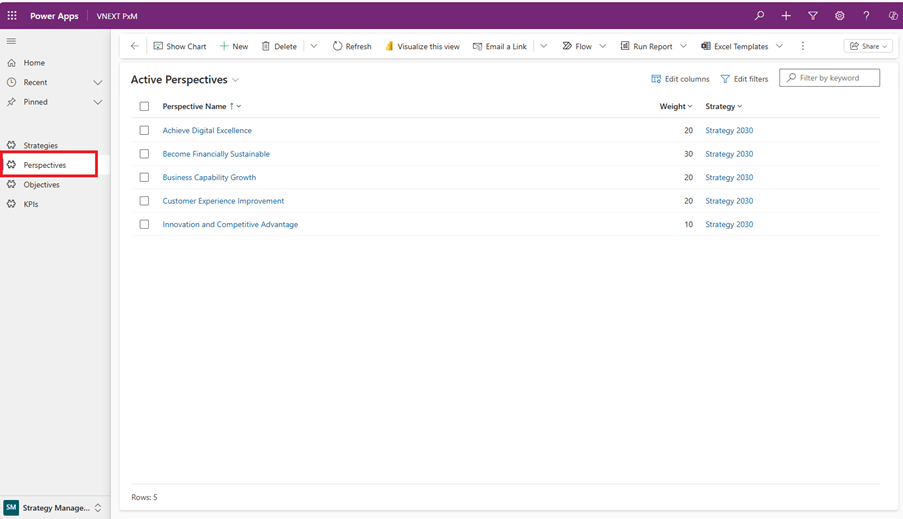Expand the Flow dropdown arrow

(x=603, y=46)
